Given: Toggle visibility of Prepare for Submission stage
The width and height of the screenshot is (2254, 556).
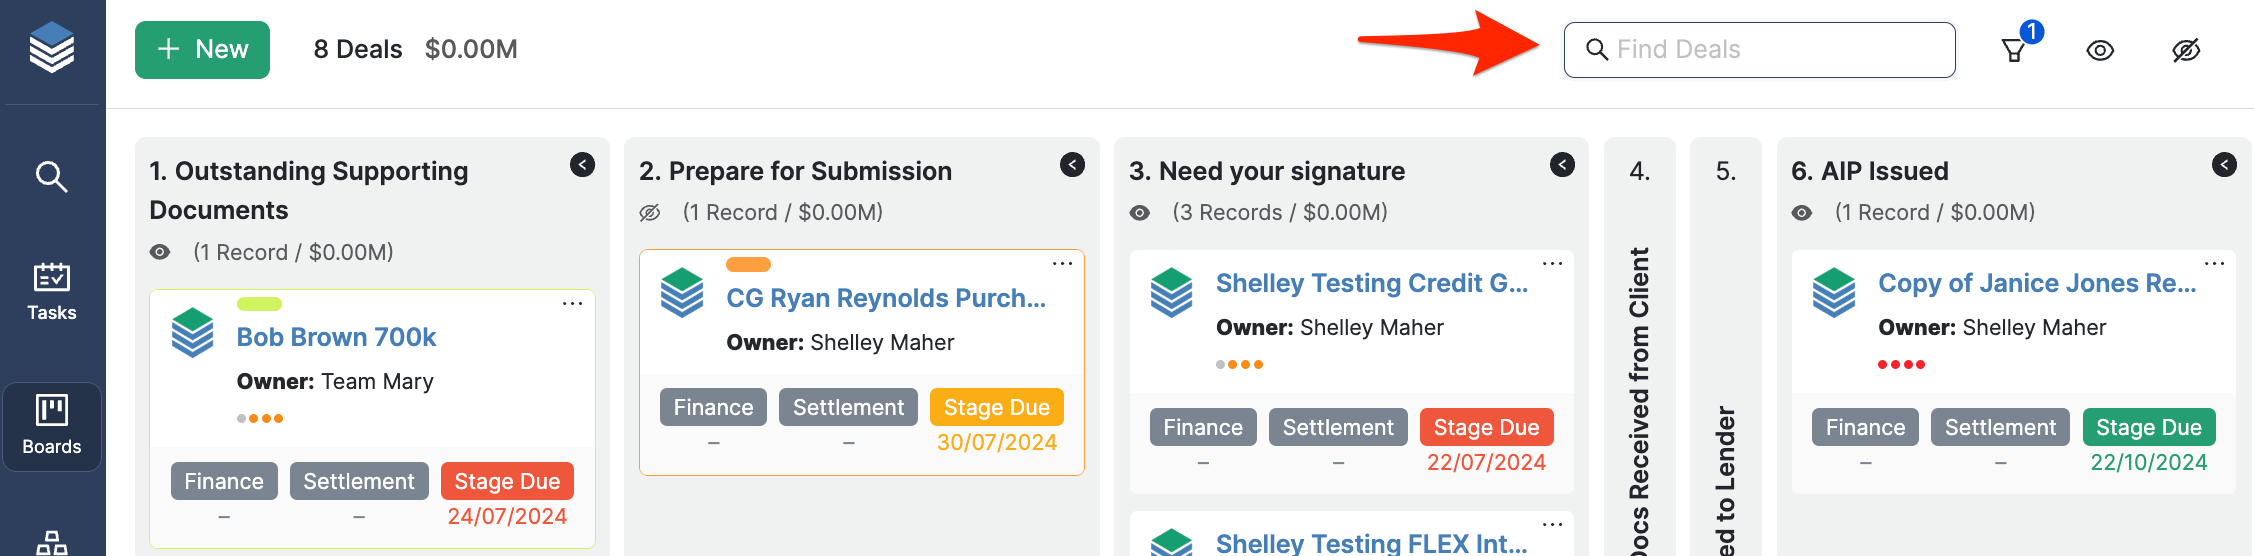Looking at the screenshot, I should coord(650,213).
